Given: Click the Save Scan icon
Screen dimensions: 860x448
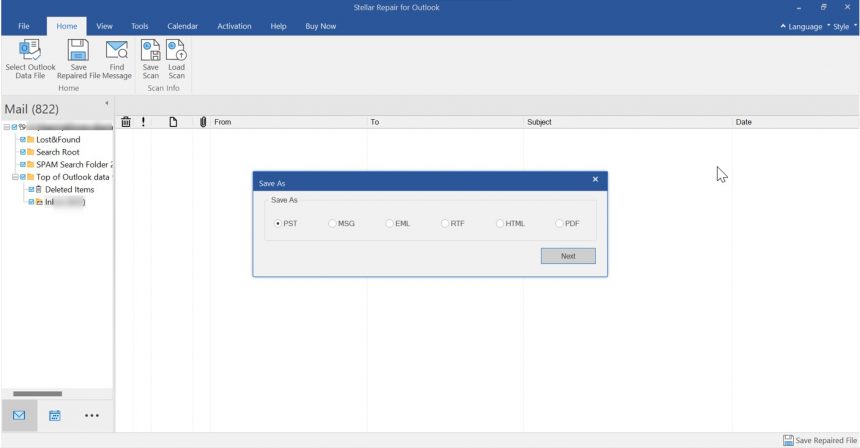Looking at the screenshot, I should [x=150, y=50].
